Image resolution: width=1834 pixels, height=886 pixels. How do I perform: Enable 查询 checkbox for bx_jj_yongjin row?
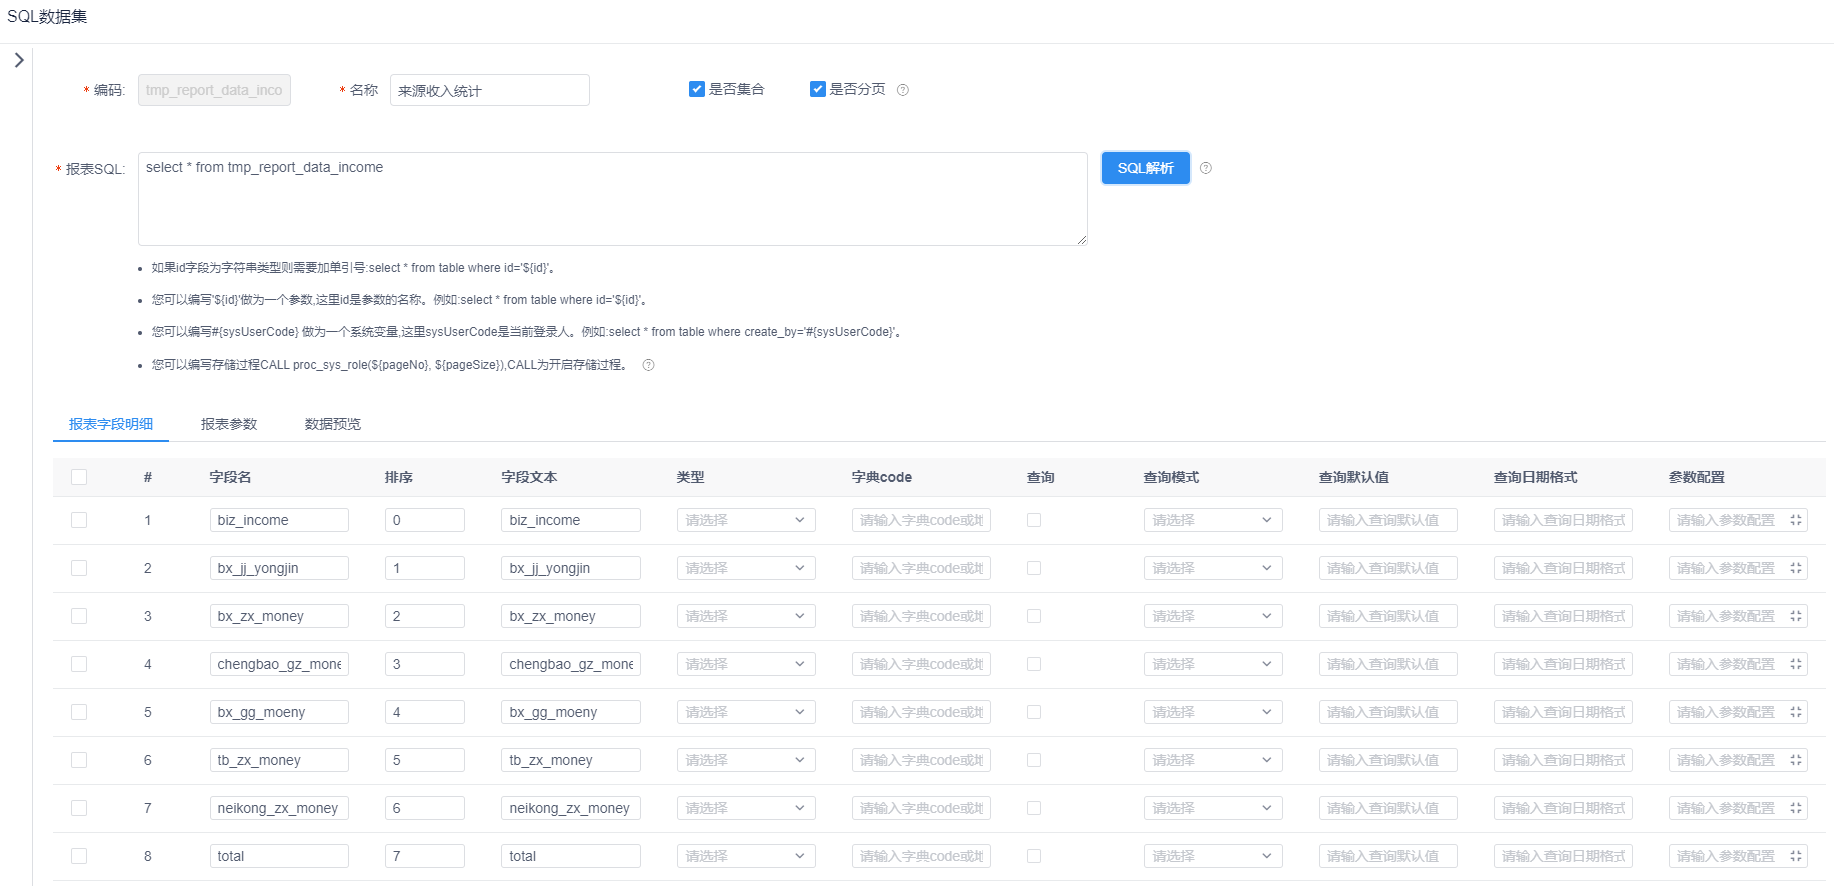coord(1034,568)
